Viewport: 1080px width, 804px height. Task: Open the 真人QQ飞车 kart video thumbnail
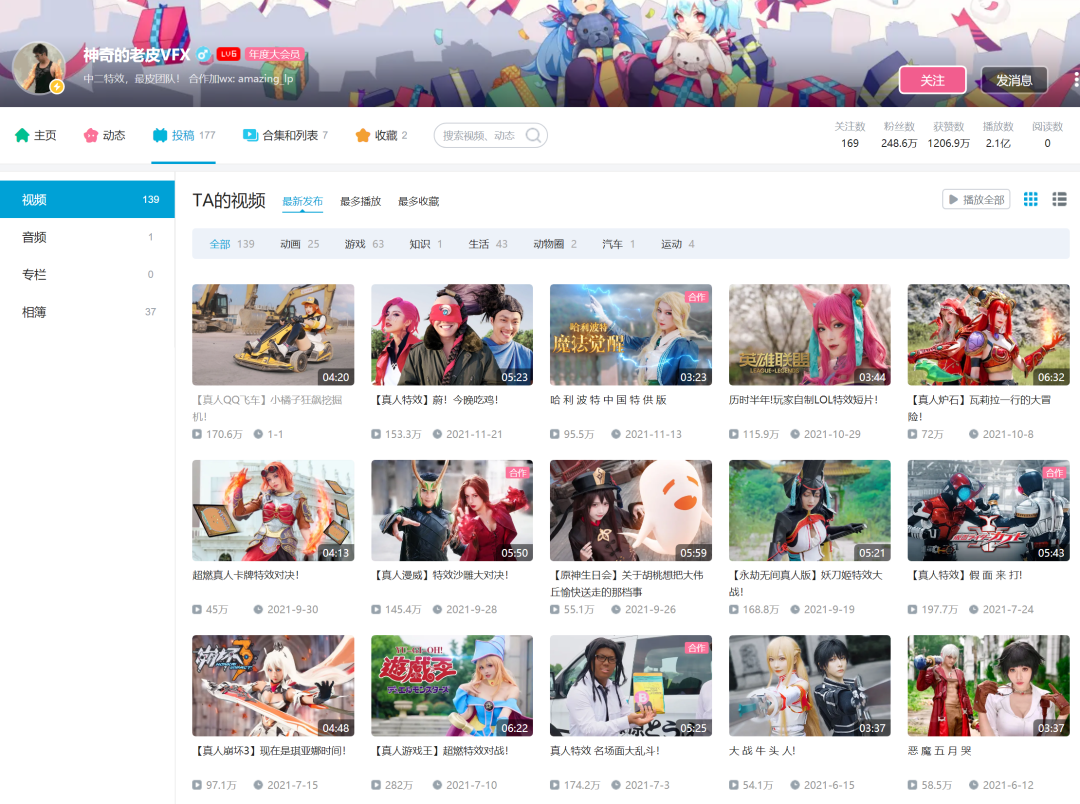pos(273,335)
